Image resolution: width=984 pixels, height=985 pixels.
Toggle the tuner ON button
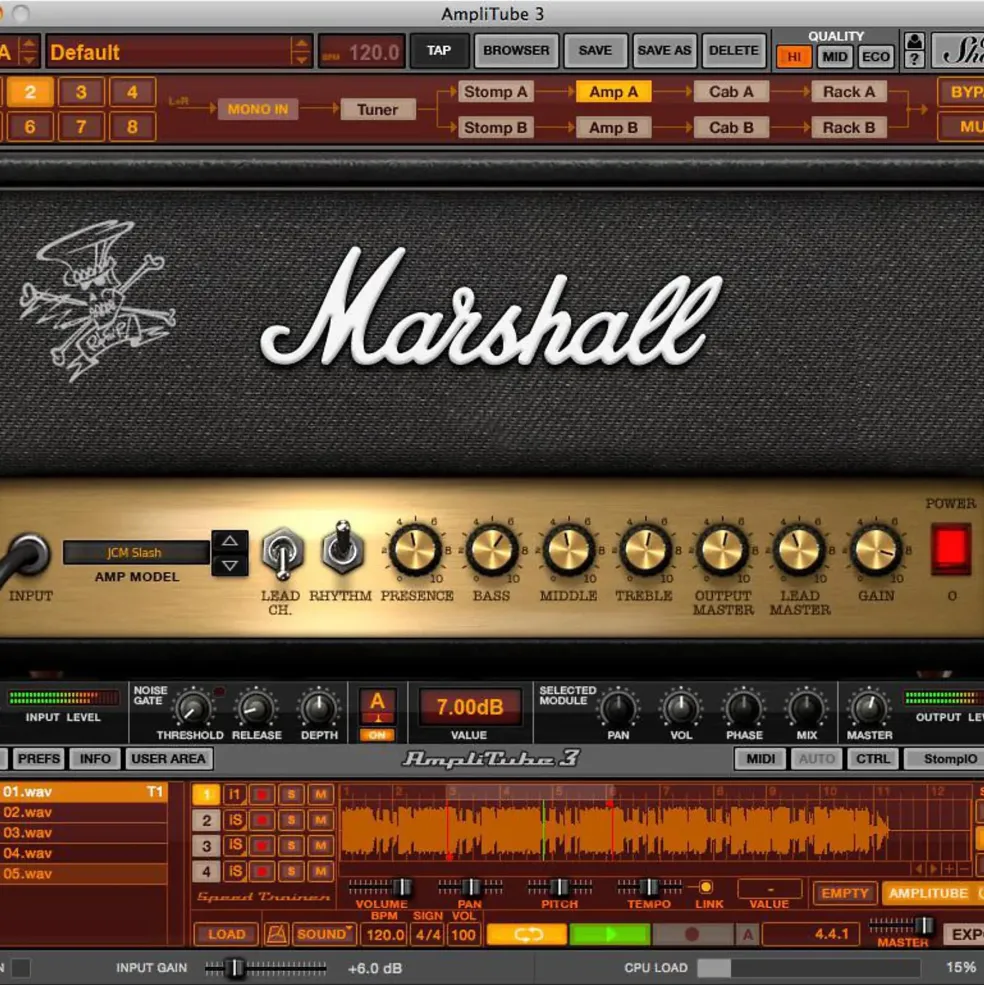[377, 734]
